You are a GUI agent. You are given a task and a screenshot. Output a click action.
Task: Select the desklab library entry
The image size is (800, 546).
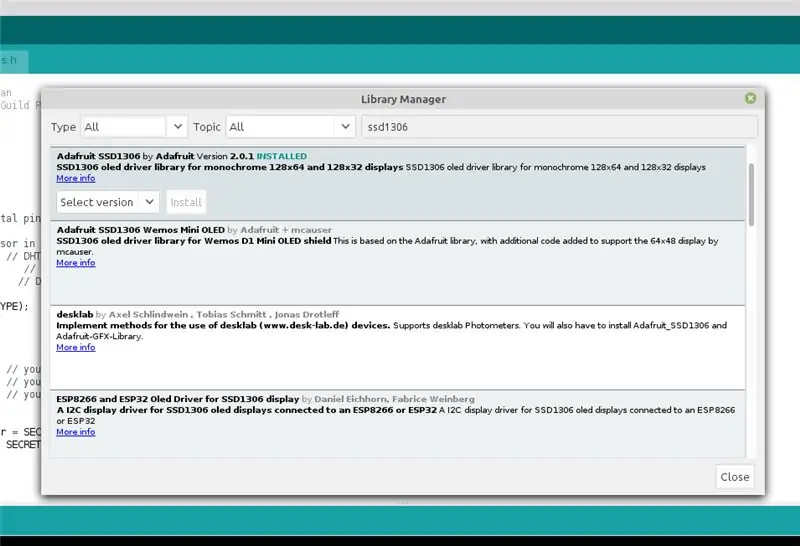point(397,348)
